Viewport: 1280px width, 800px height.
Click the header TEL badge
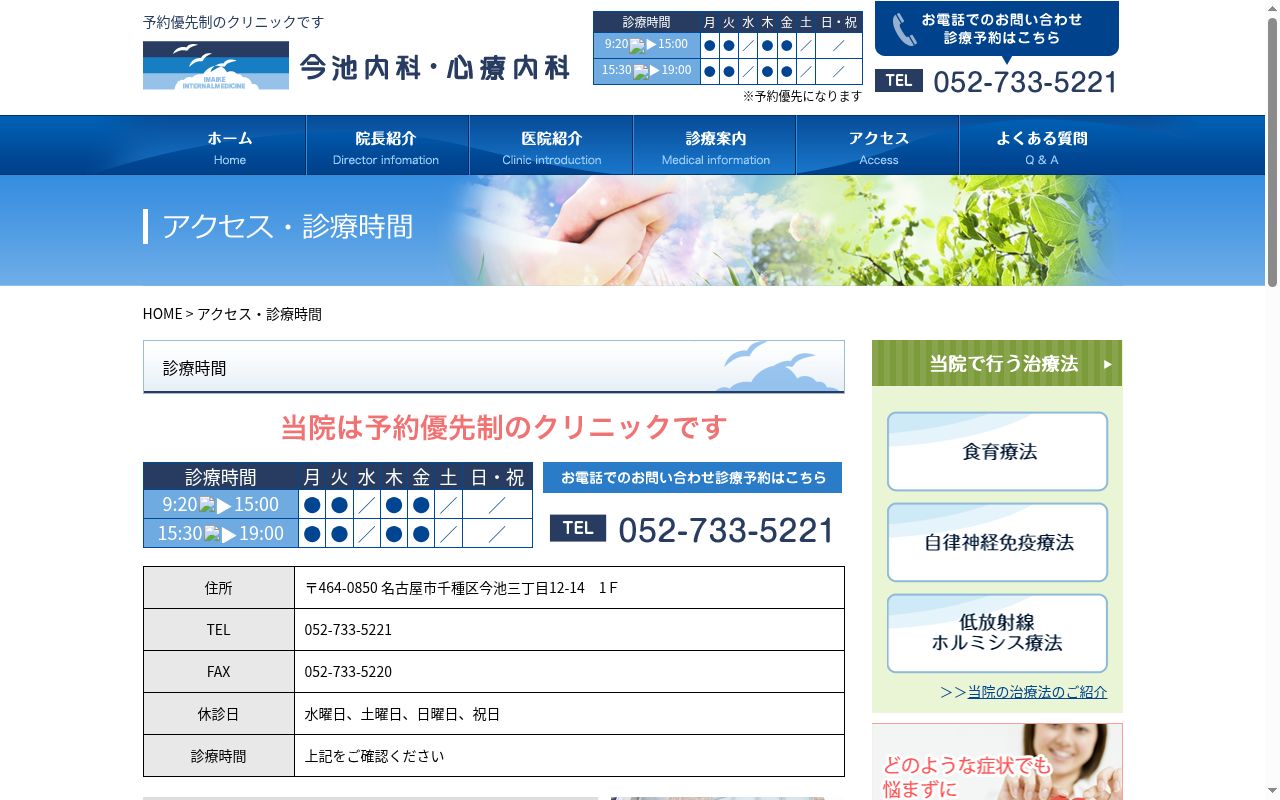[899, 80]
